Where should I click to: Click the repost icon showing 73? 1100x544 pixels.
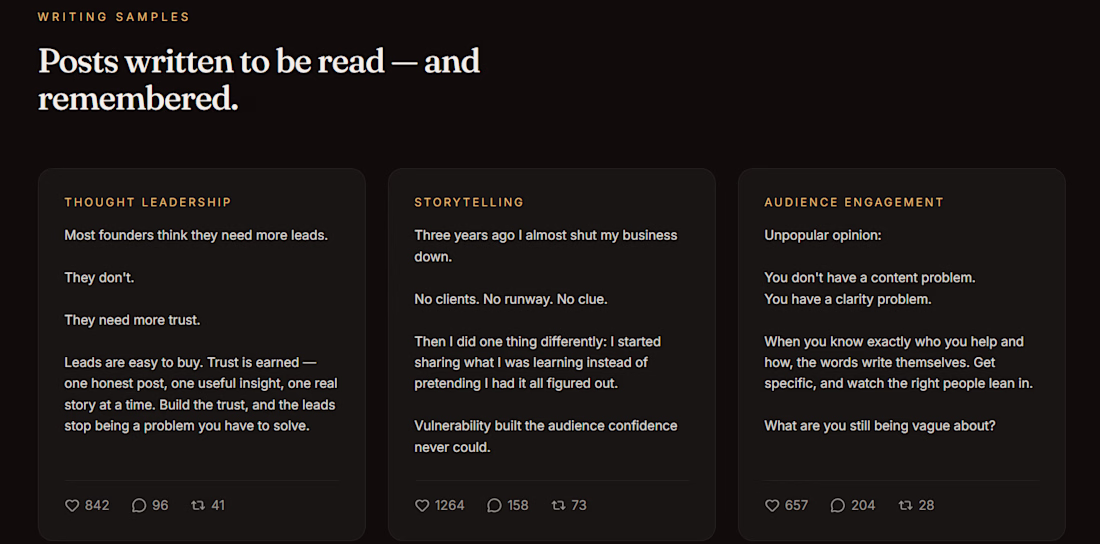point(558,505)
